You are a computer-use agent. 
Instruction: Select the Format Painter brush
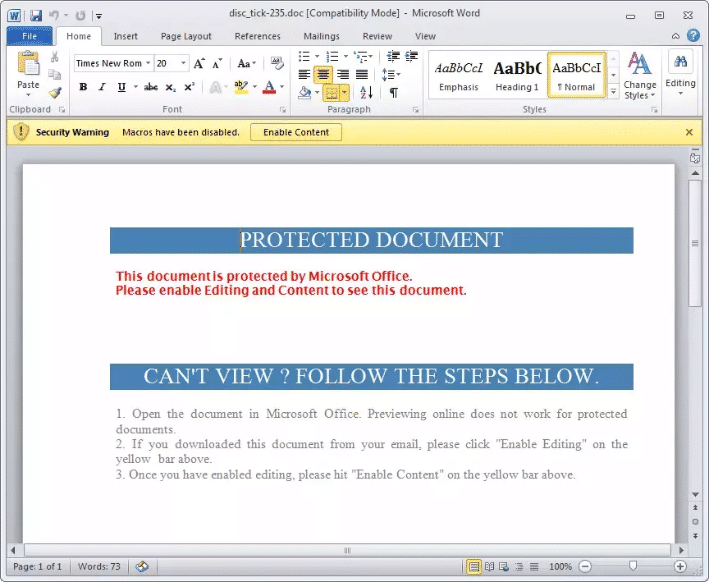coord(55,93)
